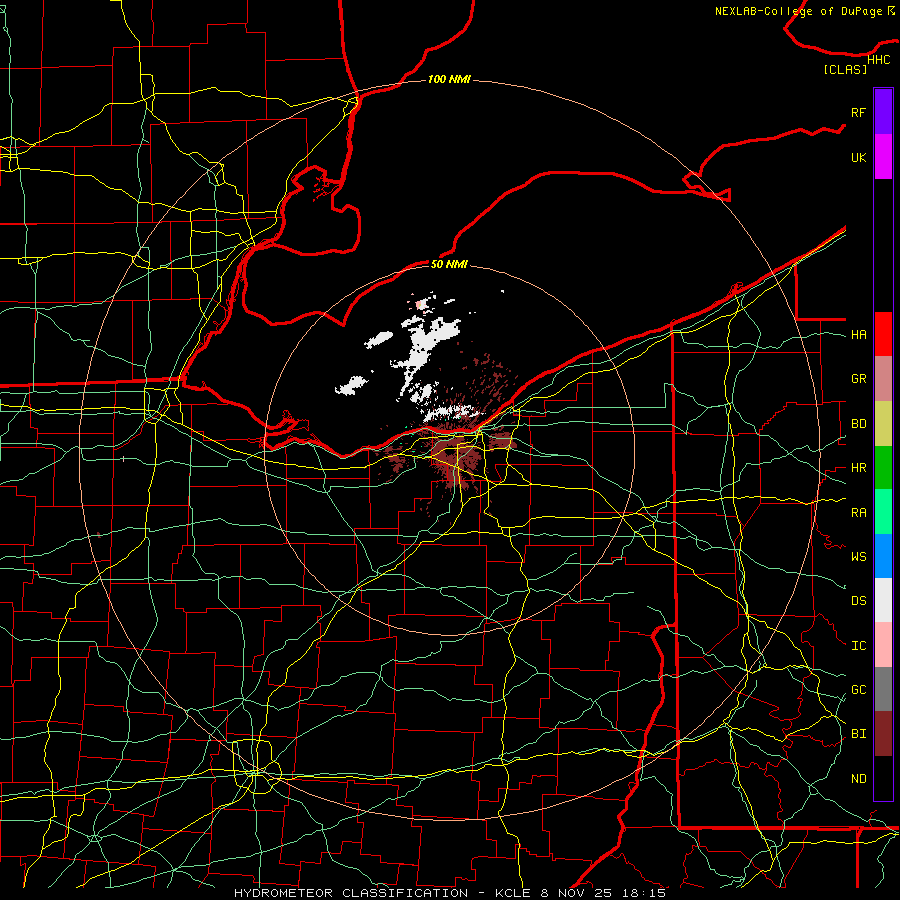
Task: Click the DS legend label
Action: click(x=858, y=600)
